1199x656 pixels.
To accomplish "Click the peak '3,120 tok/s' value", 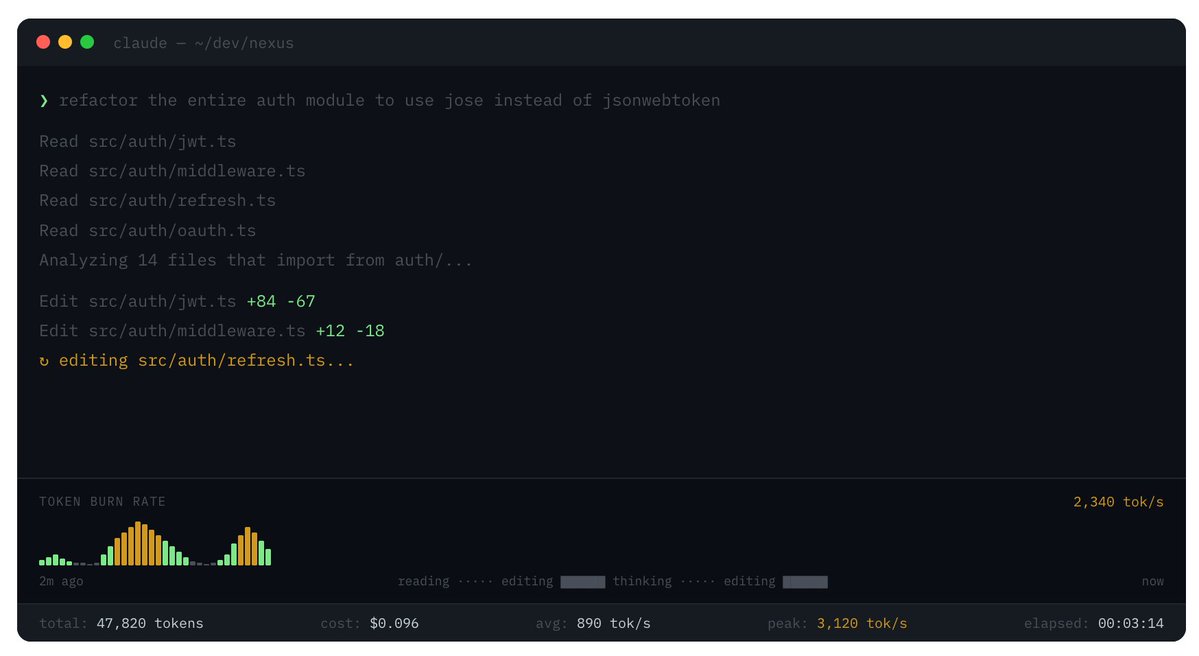I will (x=862, y=623).
